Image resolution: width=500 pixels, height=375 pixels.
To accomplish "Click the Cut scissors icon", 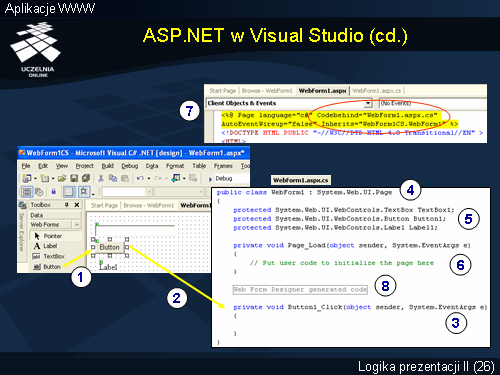I will [x=101, y=178].
